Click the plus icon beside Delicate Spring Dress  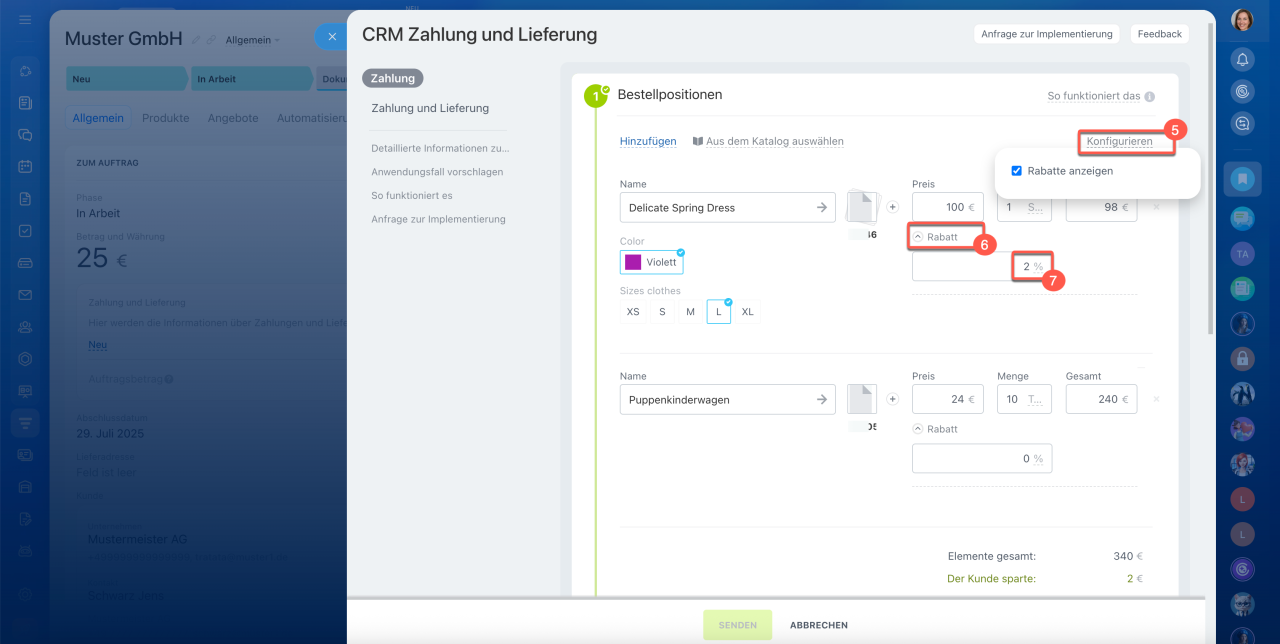coord(893,207)
